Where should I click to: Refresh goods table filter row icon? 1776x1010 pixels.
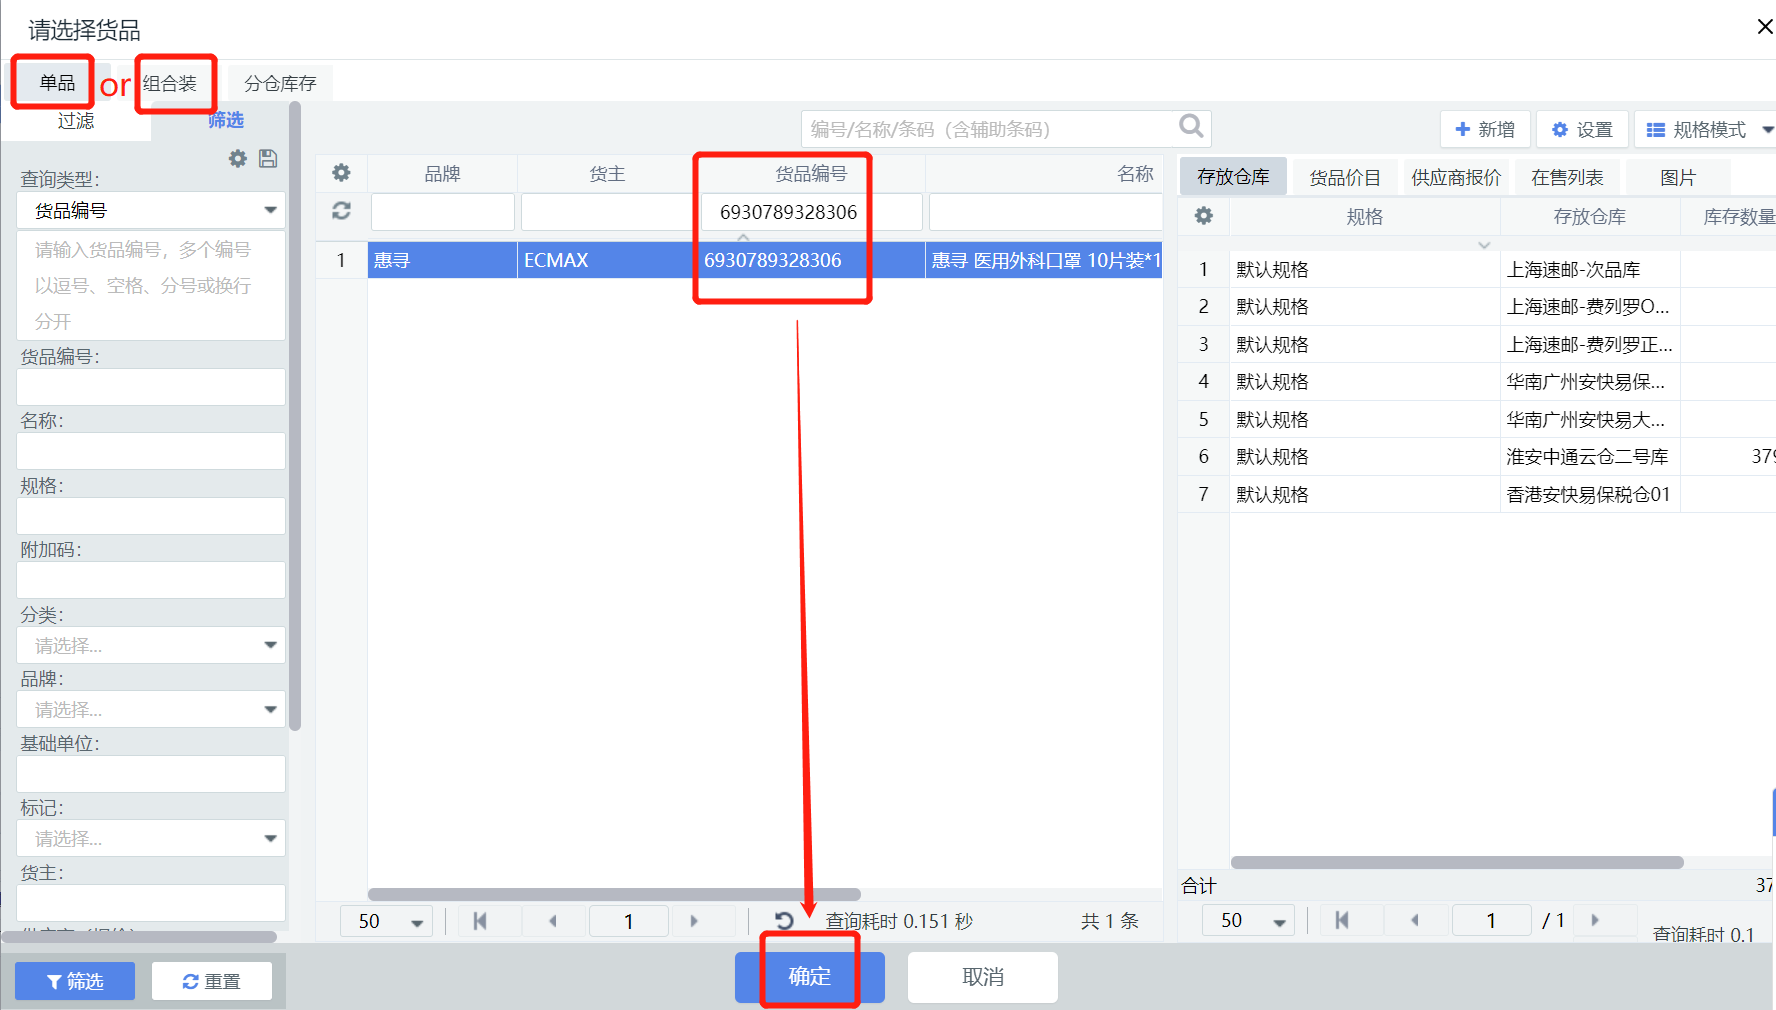(x=342, y=211)
